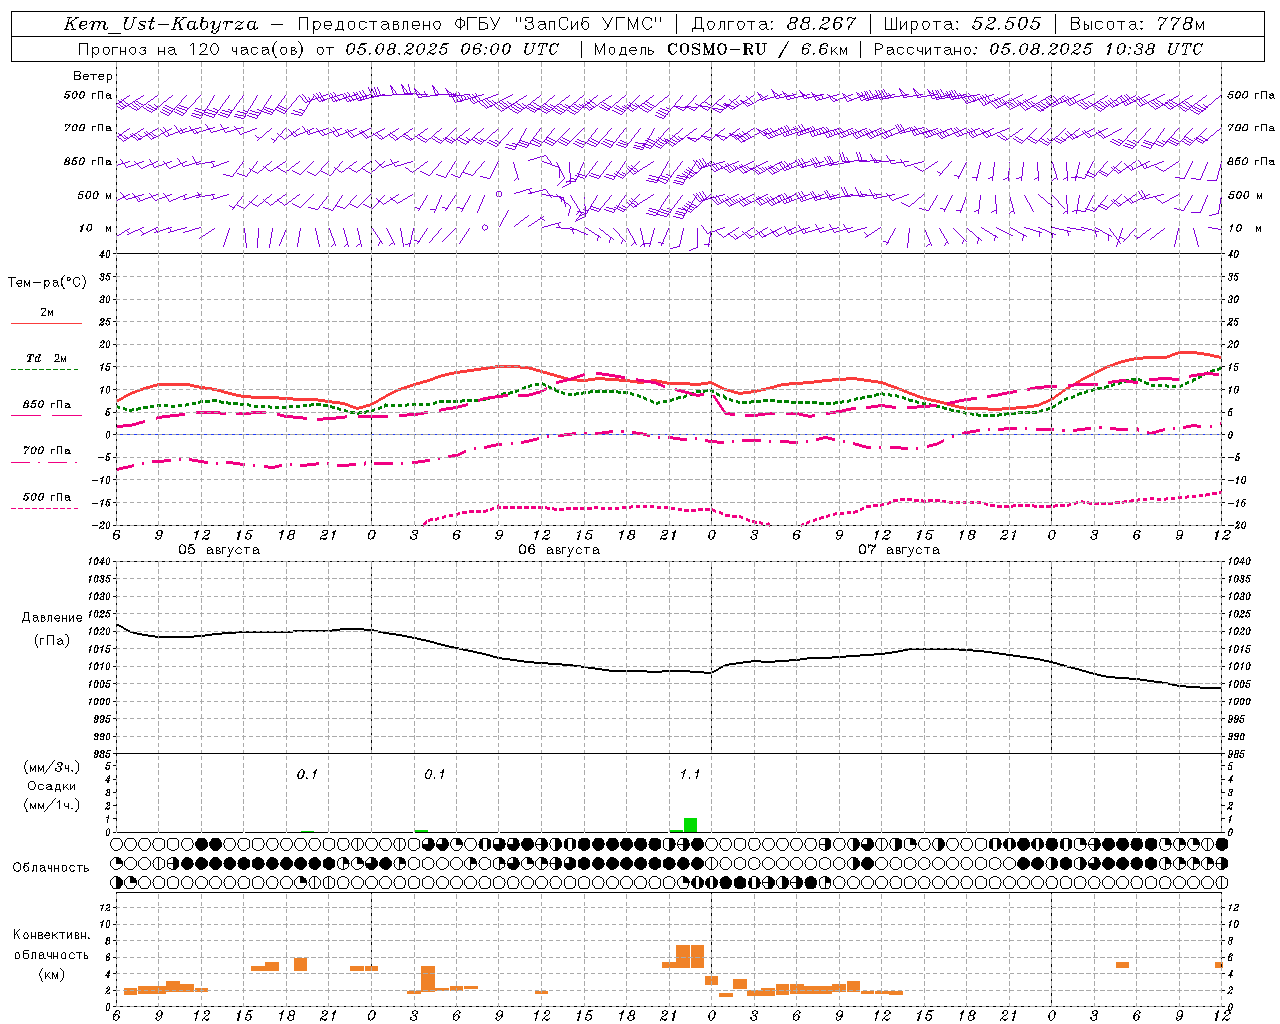
Task: Click the '500 гПа' temperature legend entry
Action: (47, 497)
